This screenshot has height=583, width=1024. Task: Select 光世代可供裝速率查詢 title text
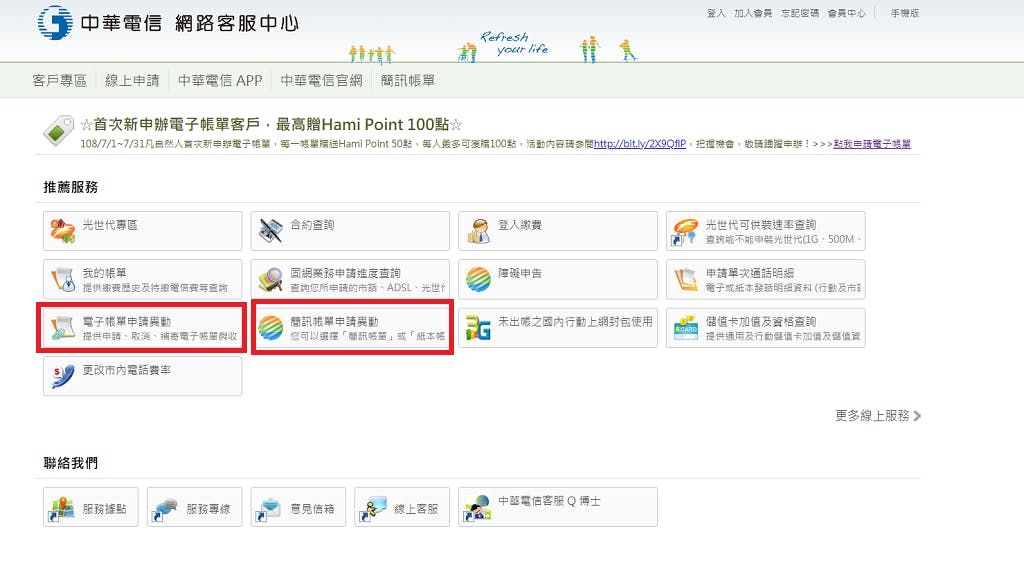pos(761,225)
